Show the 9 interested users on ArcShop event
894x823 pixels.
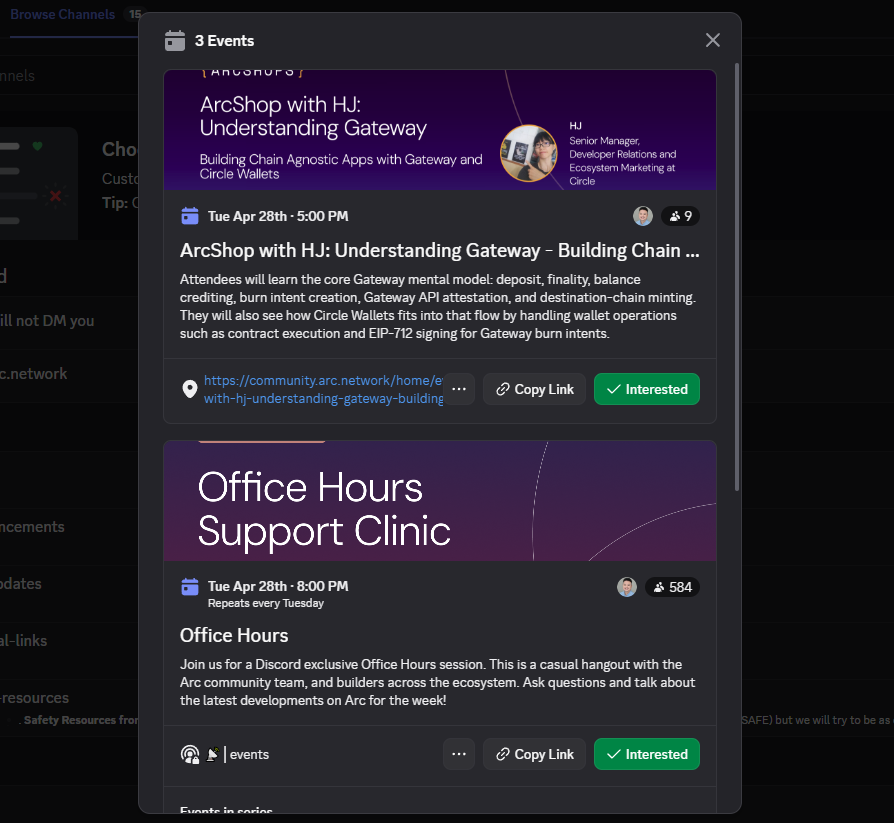[x=680, y=216]
